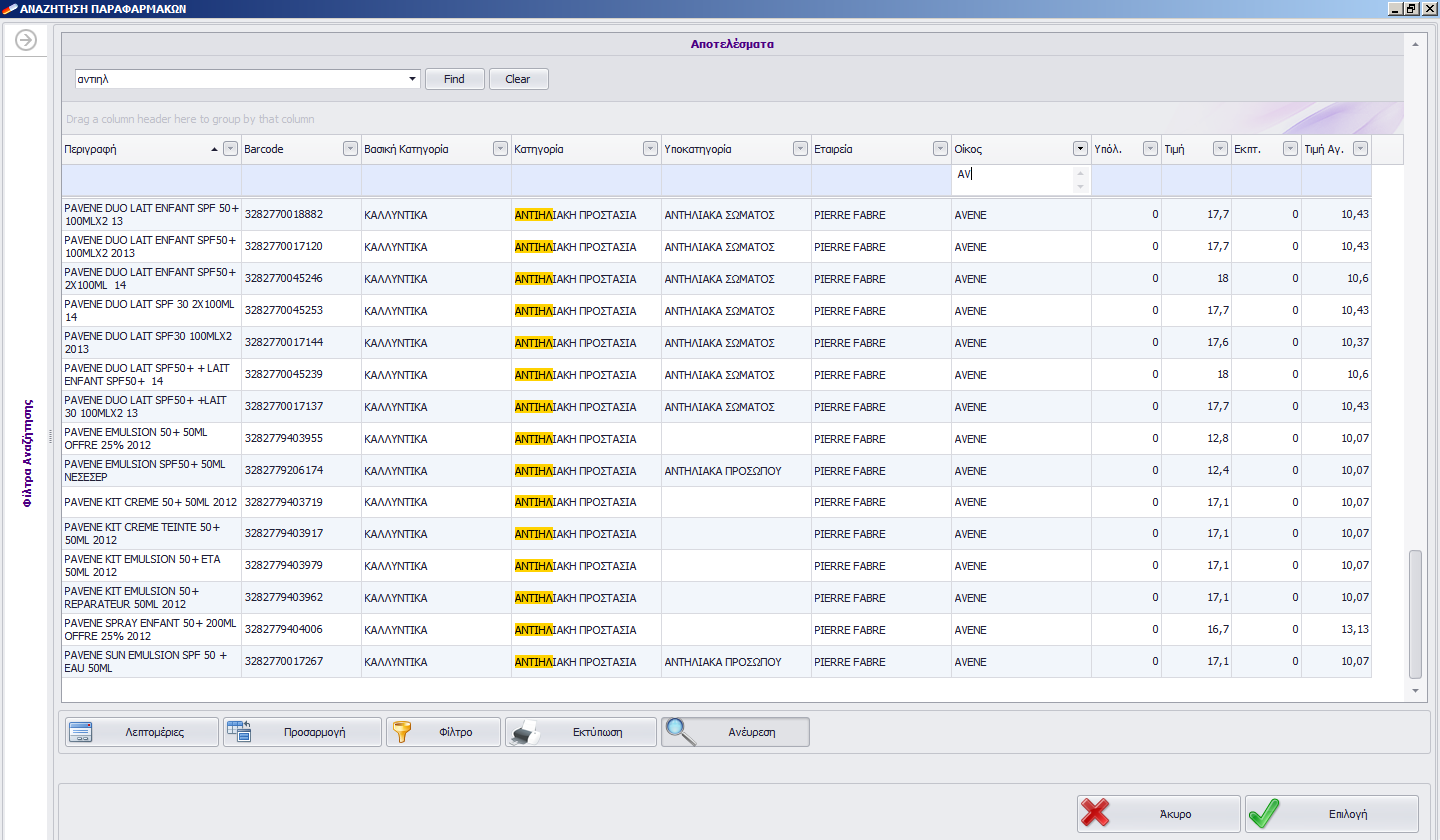Open Προσαρμογή customization button
The image size is (1440, 840).
tap(302, 732)
